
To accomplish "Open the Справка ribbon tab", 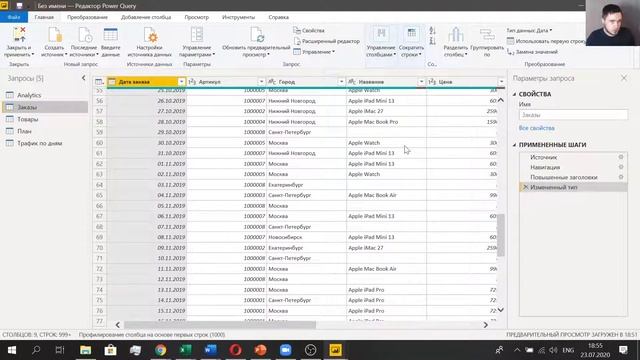I will (278, 17).
